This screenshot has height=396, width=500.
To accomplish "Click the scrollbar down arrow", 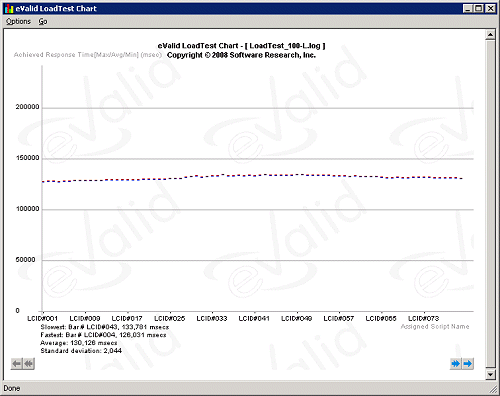I will 490,375.
